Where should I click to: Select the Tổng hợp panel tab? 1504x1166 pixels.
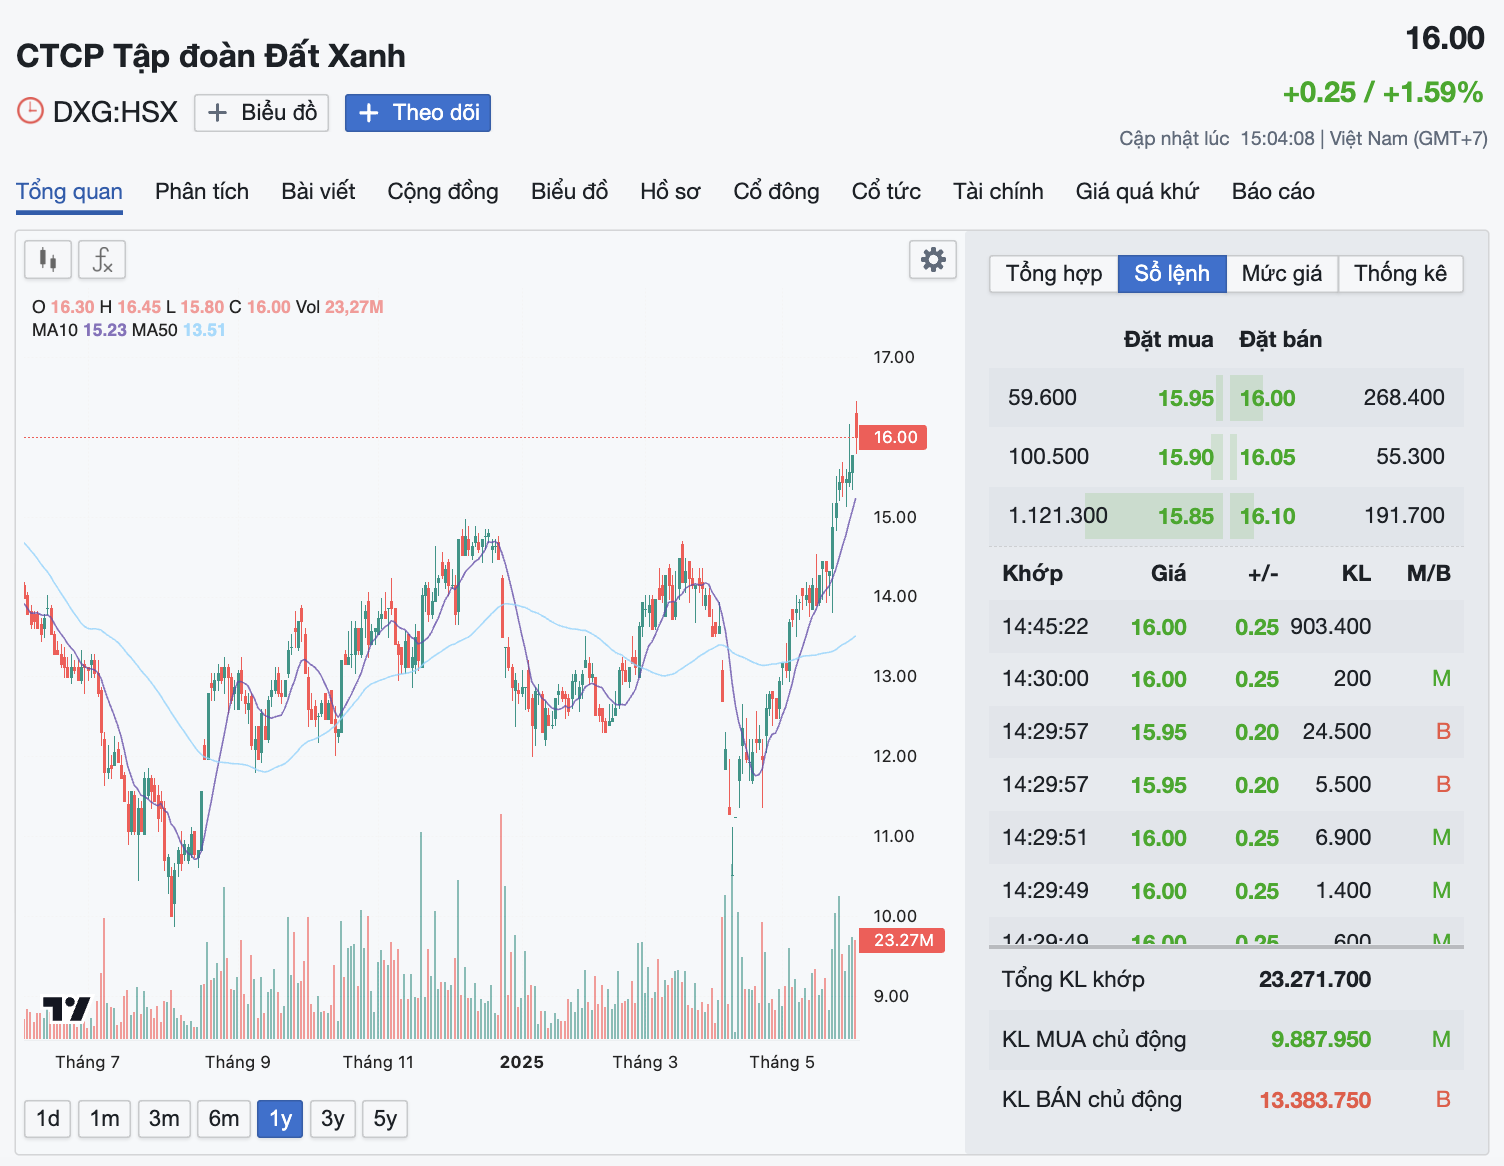[1054, 273]
